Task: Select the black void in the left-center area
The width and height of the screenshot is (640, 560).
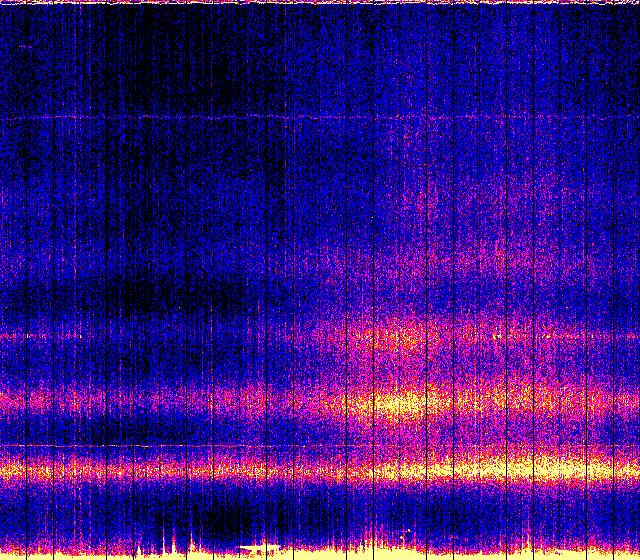Action: click(170, 292)
